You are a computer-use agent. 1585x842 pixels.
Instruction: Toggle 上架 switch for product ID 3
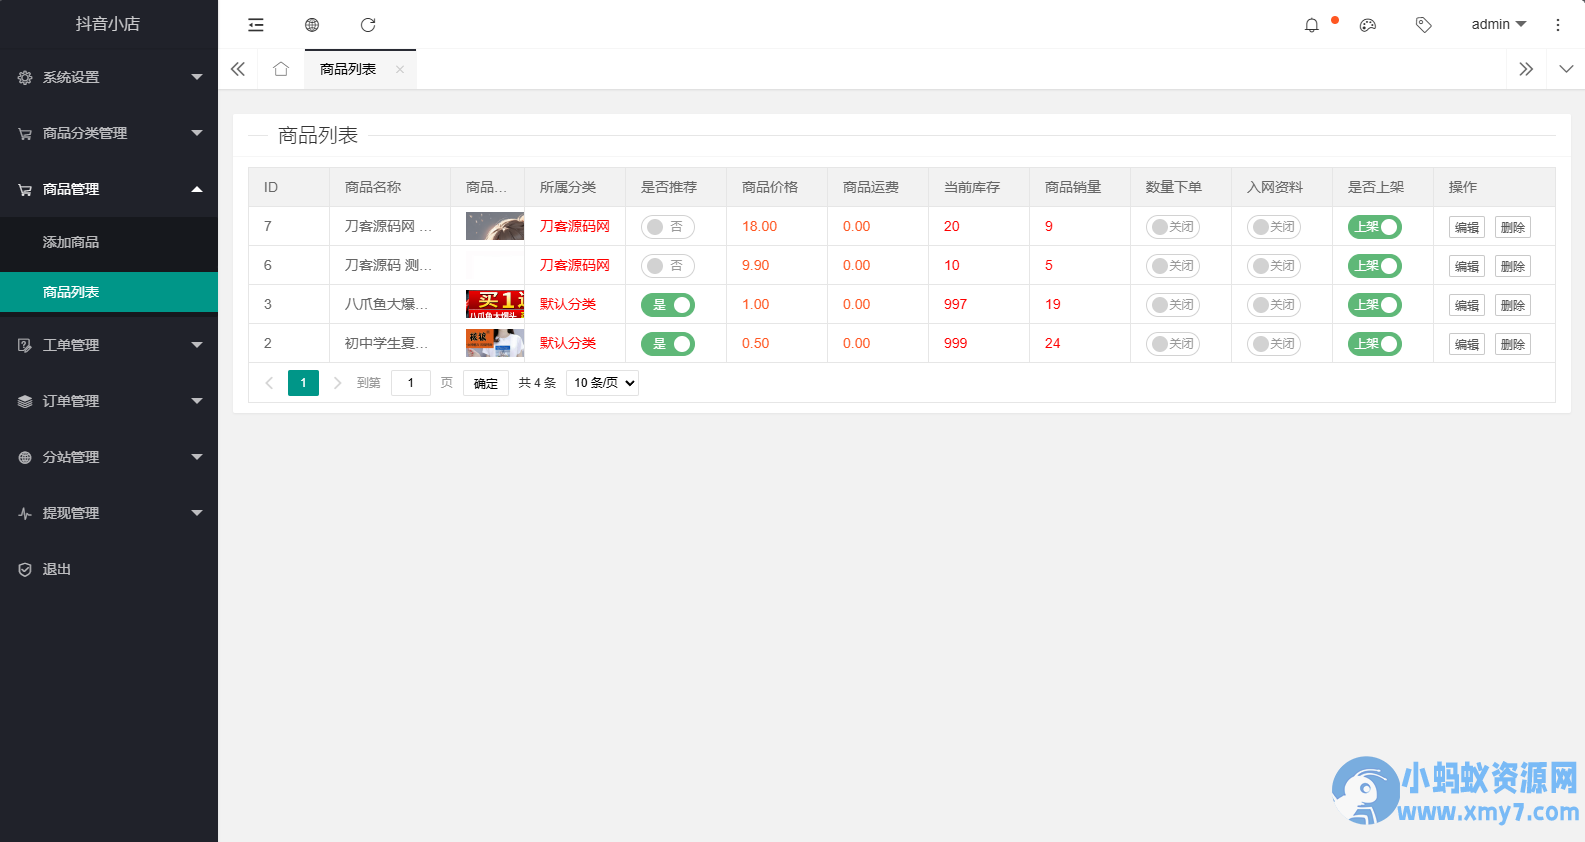click(1375, 305)
